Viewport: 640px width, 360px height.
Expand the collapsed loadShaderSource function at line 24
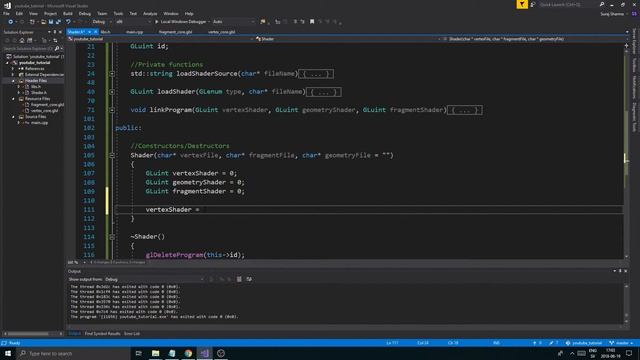112,74
